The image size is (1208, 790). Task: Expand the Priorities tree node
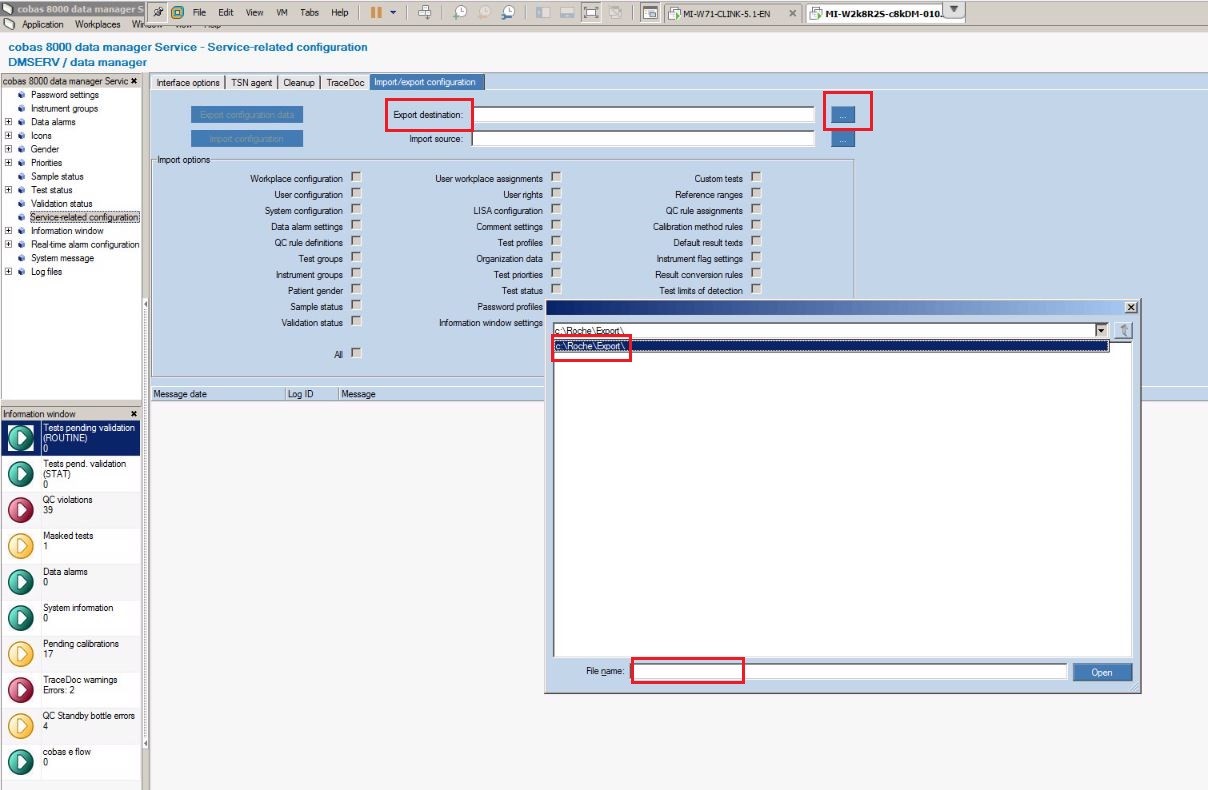pos(9,163)
